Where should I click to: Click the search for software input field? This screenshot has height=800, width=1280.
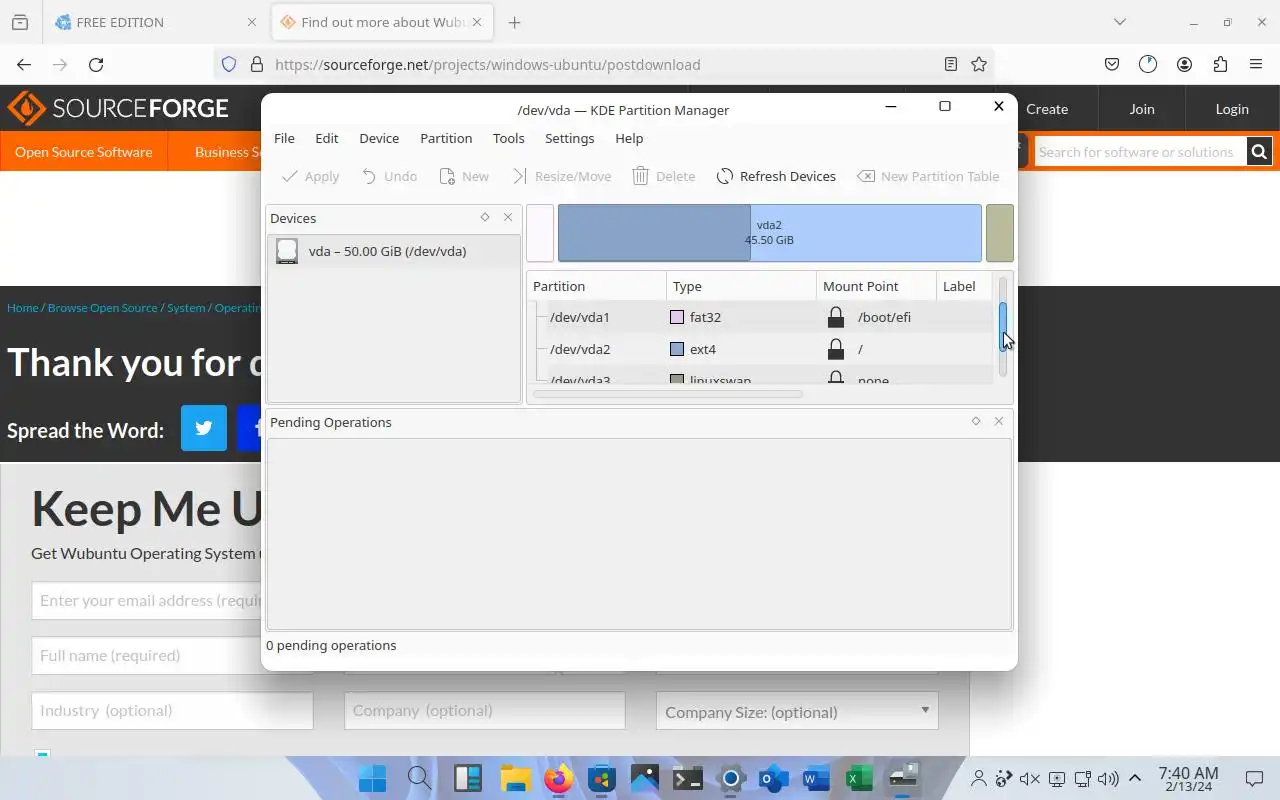[x=1140, y=152]
